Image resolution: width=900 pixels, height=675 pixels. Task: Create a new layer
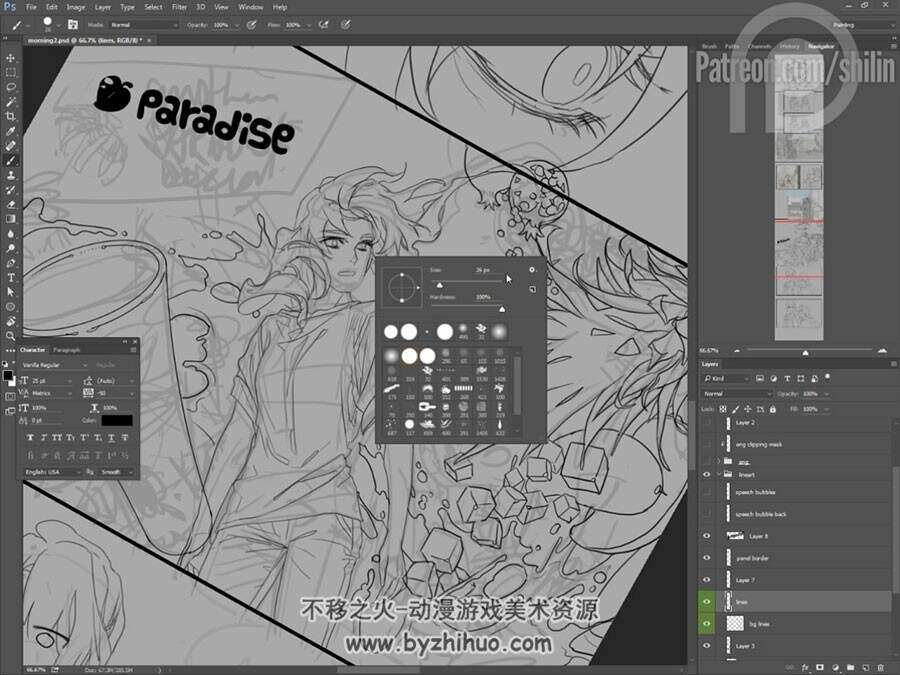[x=866, y=668]
